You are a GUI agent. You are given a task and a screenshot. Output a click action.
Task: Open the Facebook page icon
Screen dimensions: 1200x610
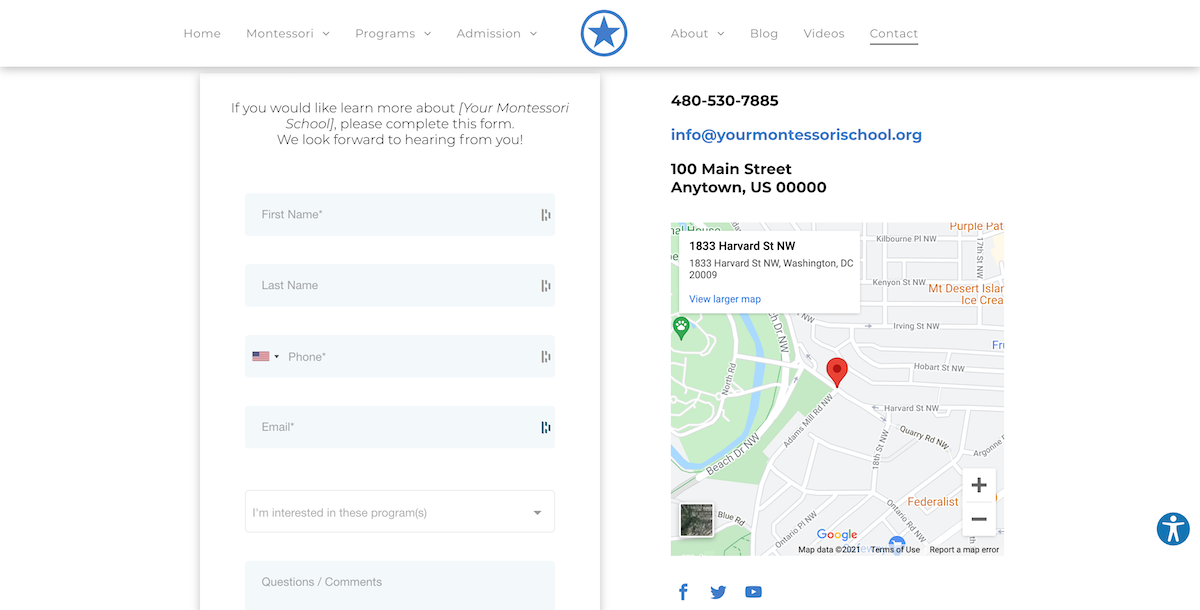[x=683, y=592]
